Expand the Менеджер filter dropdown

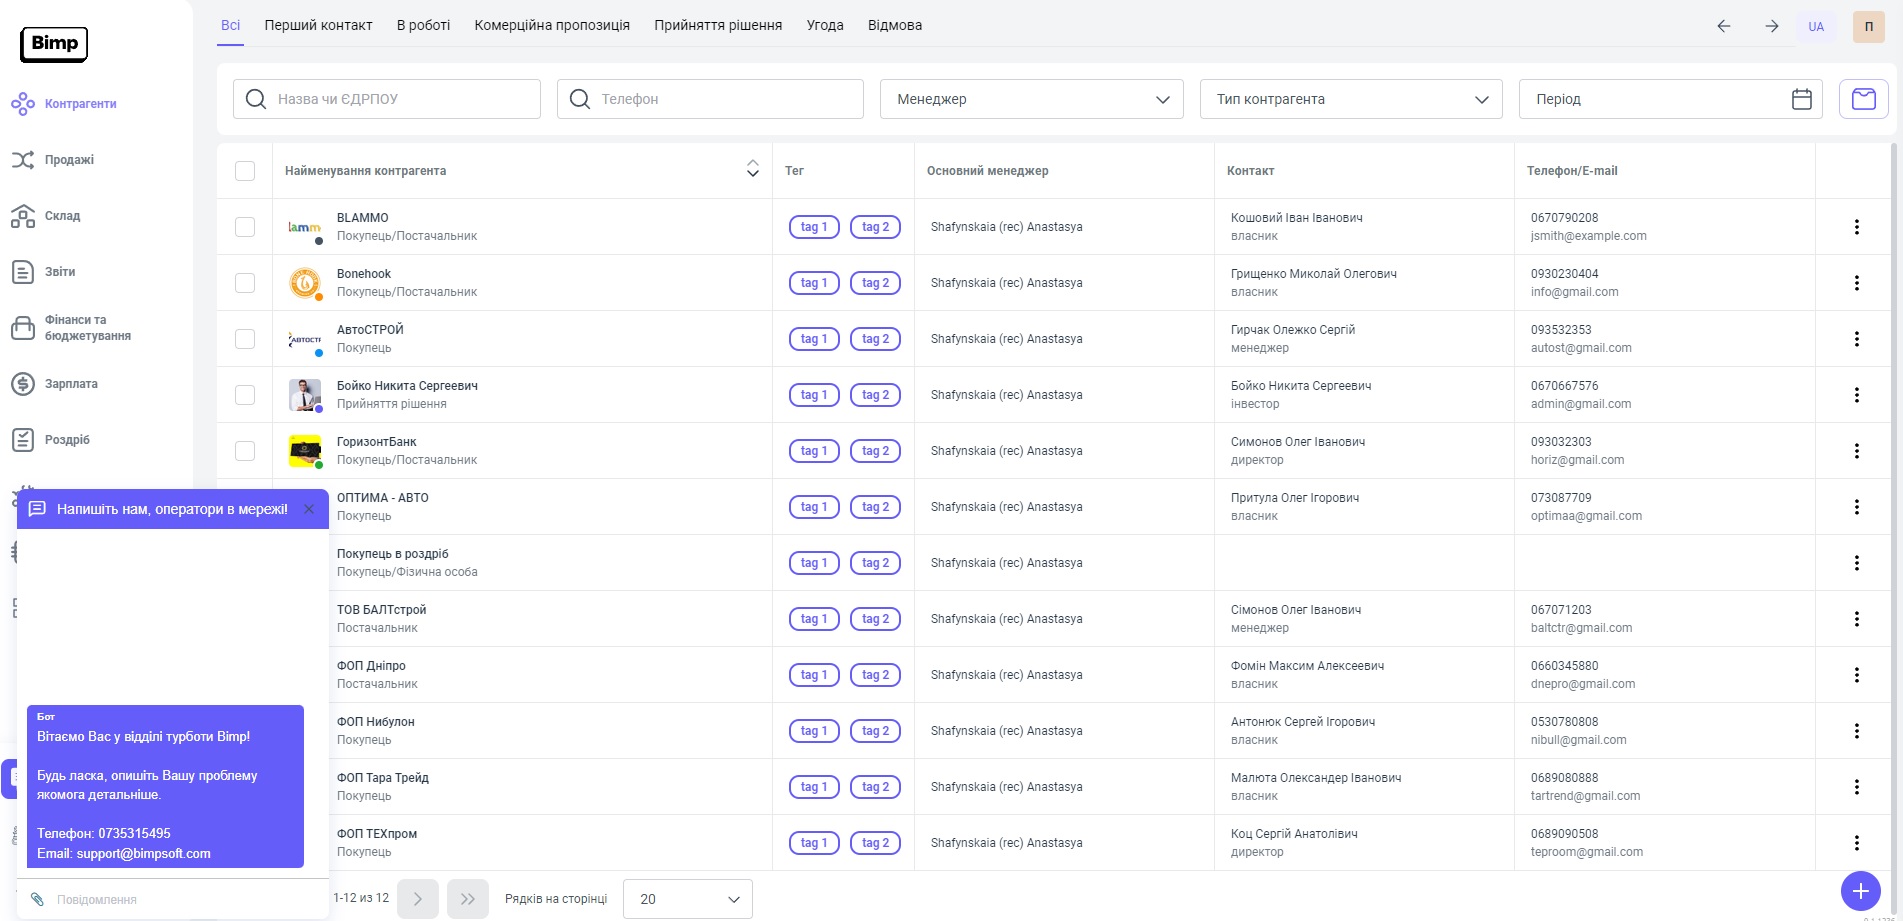1032,99
